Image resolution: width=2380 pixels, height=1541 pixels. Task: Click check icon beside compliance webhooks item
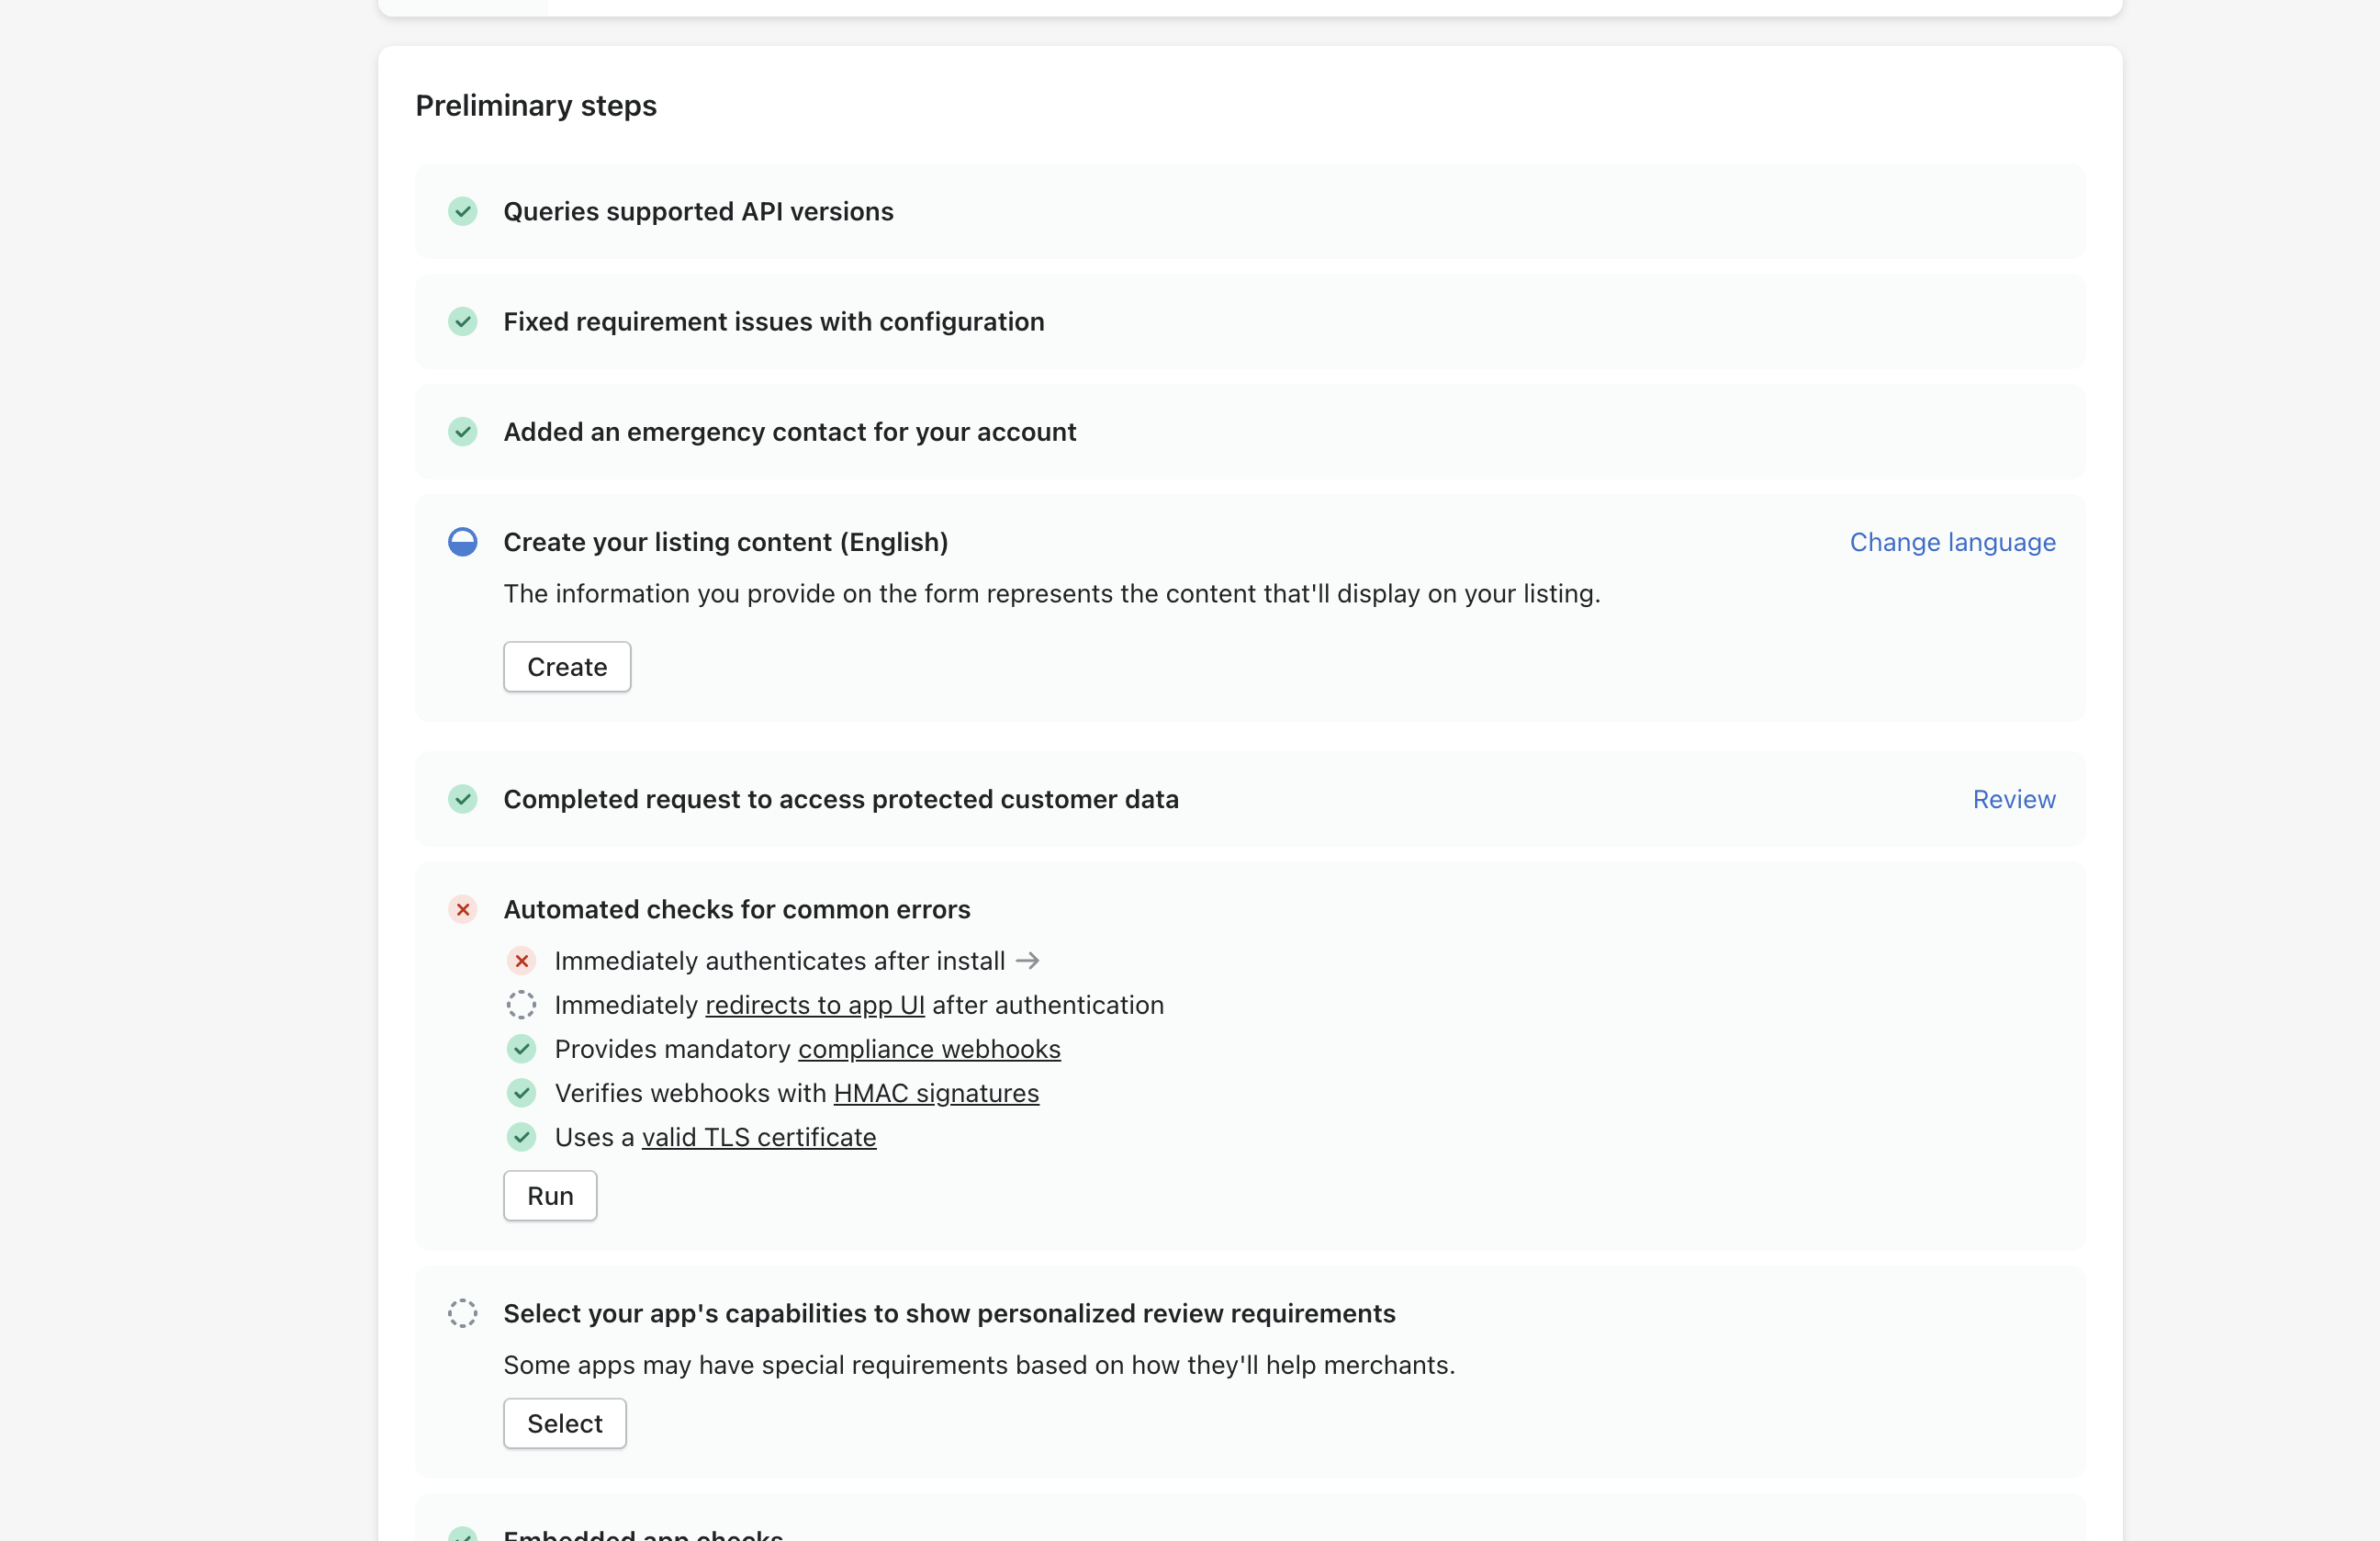tap(521, 1048)
